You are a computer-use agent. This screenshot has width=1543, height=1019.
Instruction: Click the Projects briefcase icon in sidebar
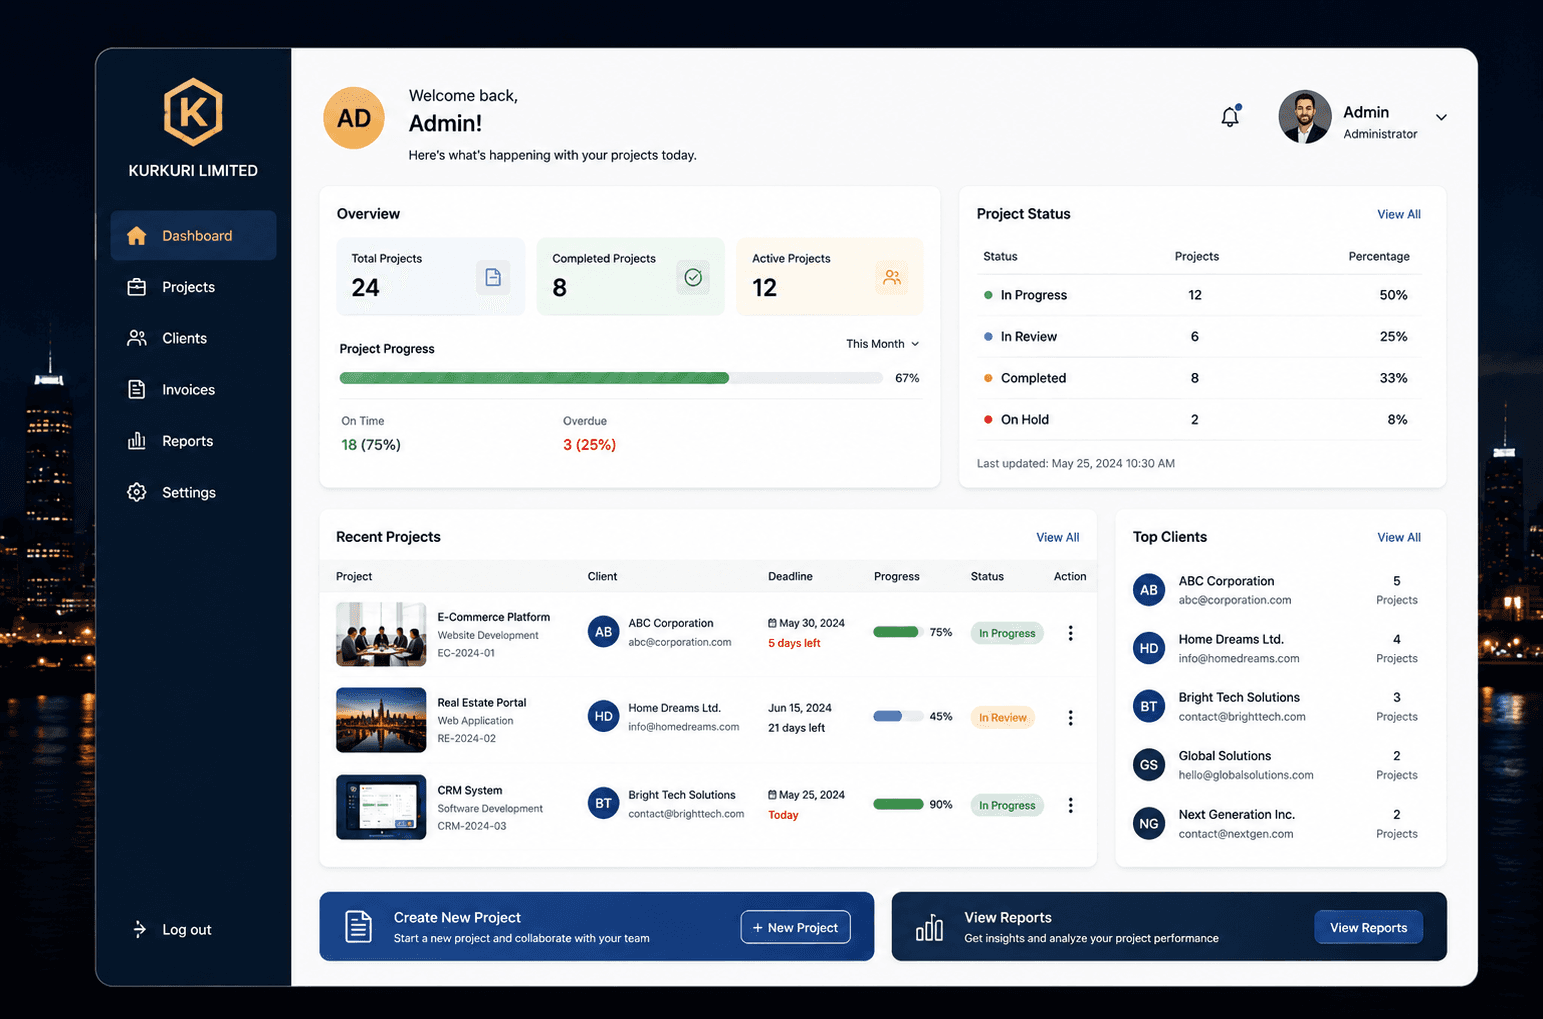(x=137, y=287)
